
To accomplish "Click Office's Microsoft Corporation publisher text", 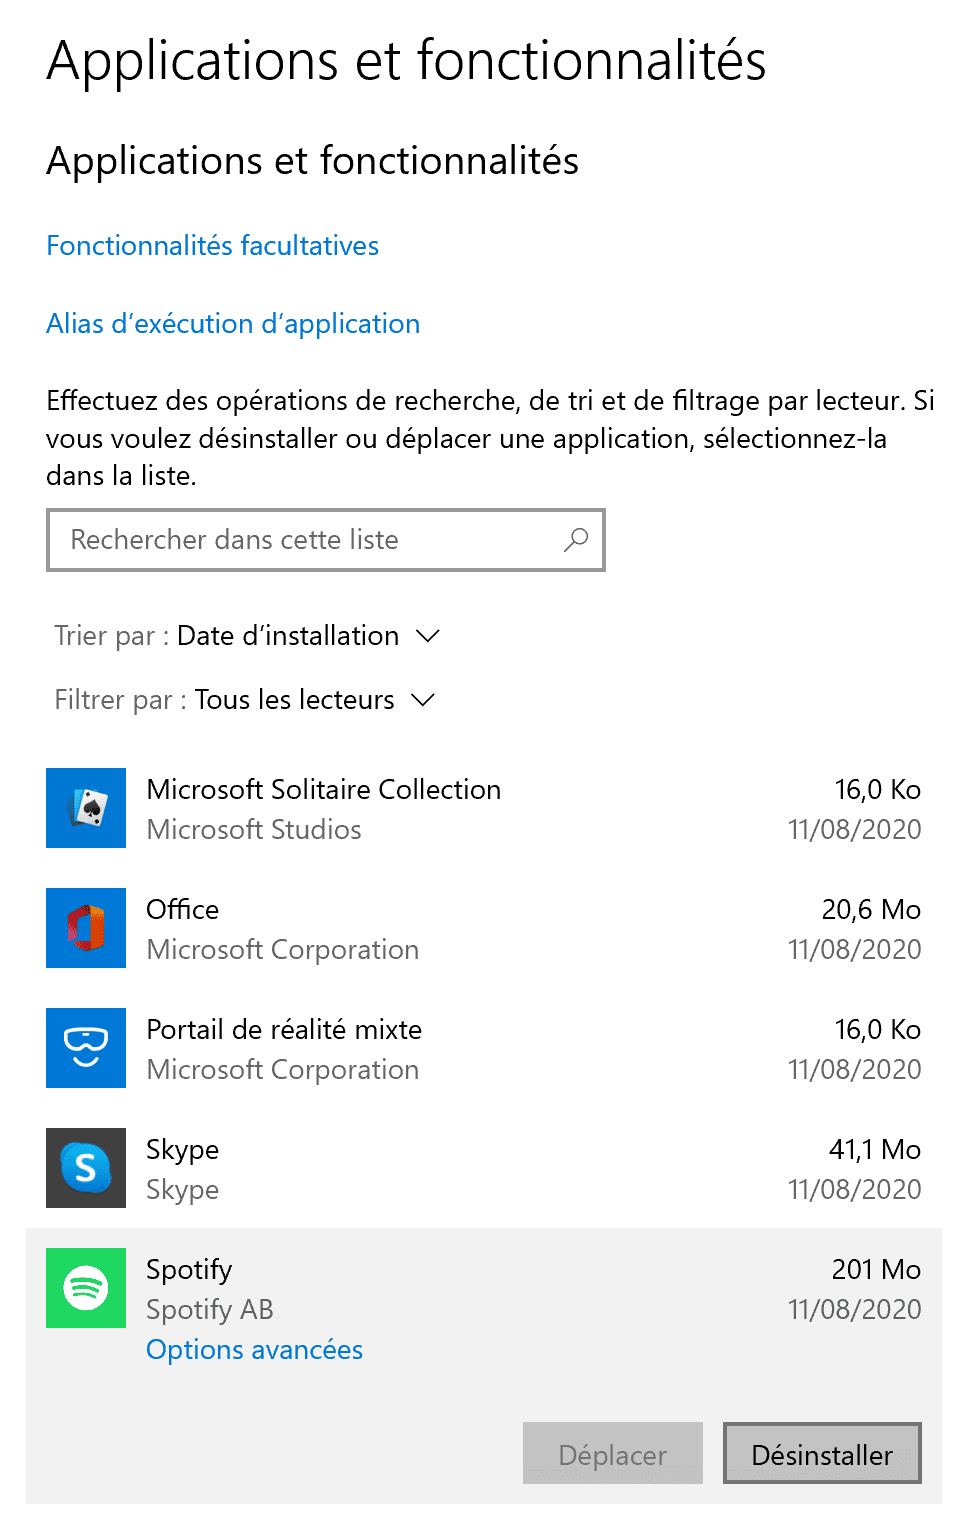I will coord(283,950).
